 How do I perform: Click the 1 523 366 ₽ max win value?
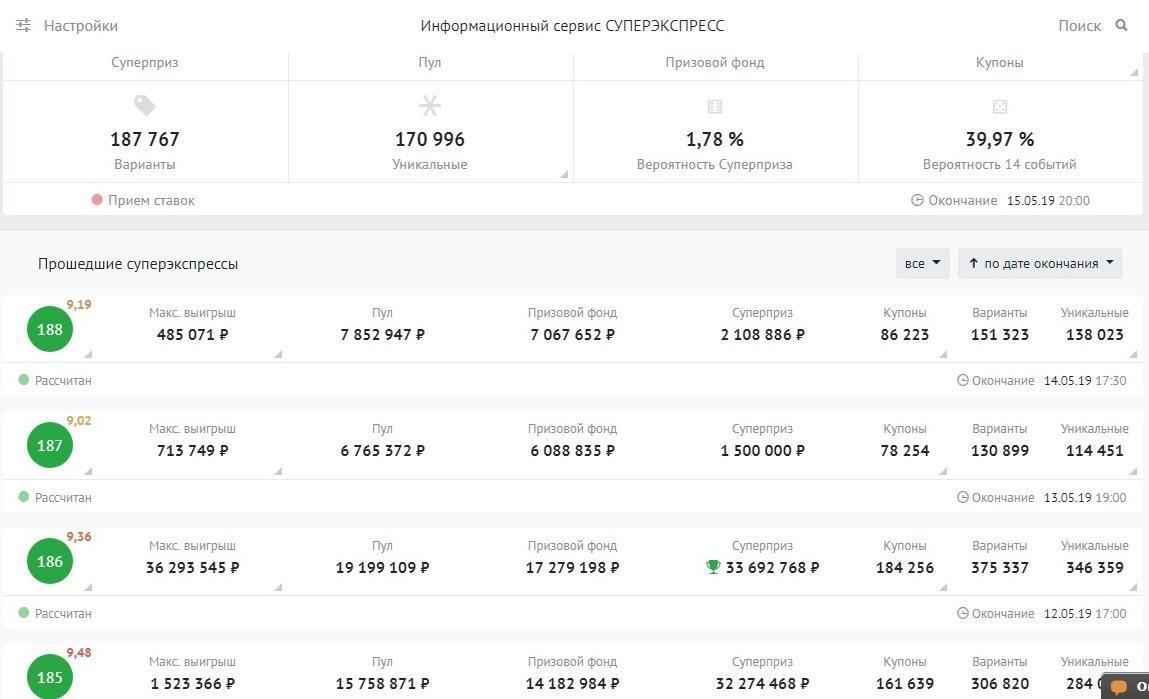click(x=192, y=684)
